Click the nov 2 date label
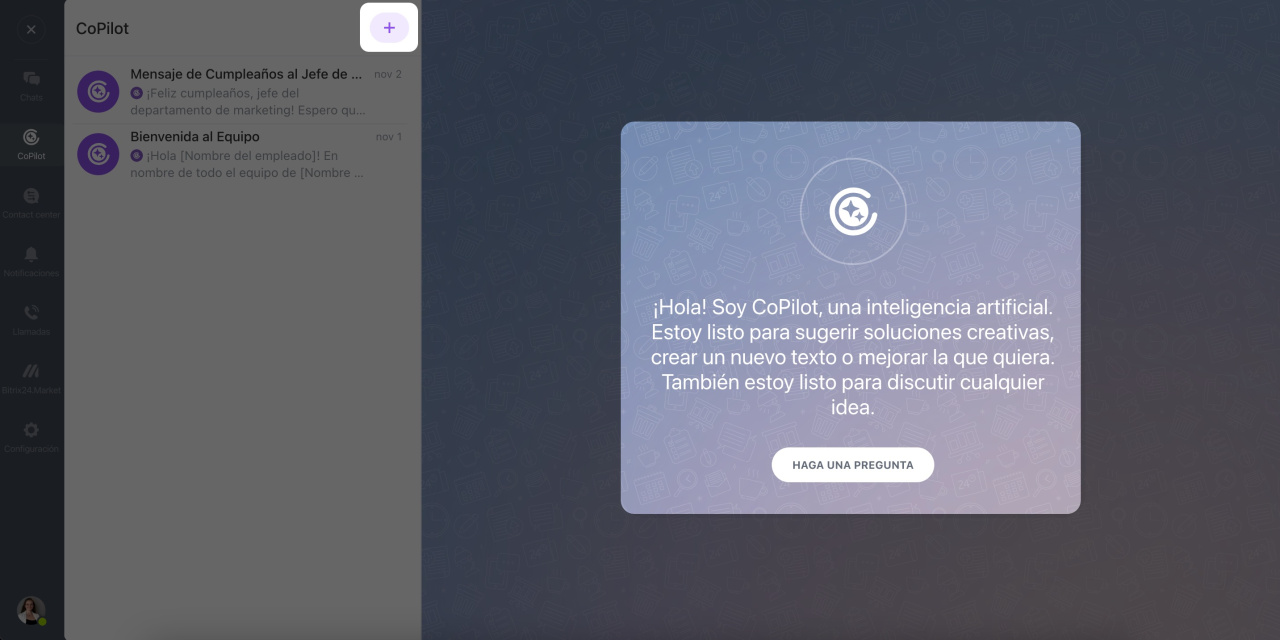The width and height of the screenshot is (1280, 640). click(388, 74)
